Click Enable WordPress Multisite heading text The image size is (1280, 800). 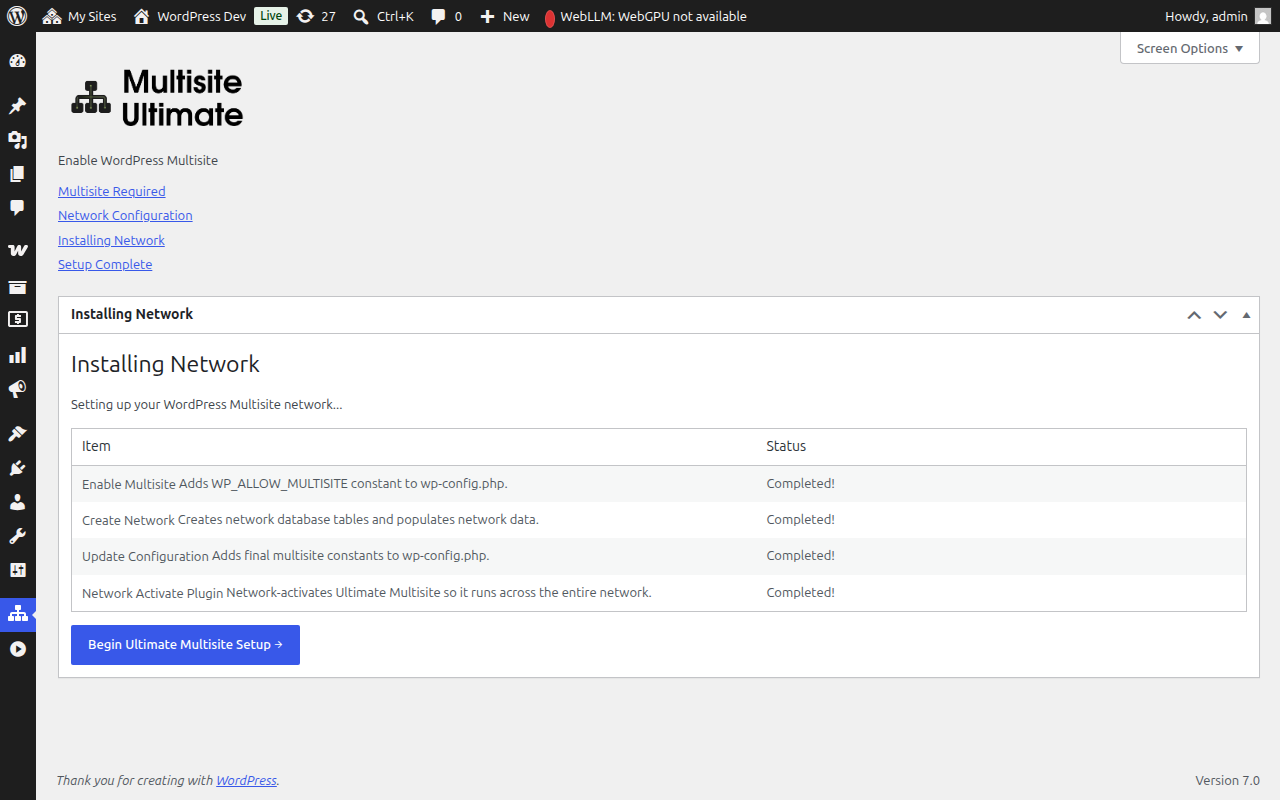(x=138, y=160)
